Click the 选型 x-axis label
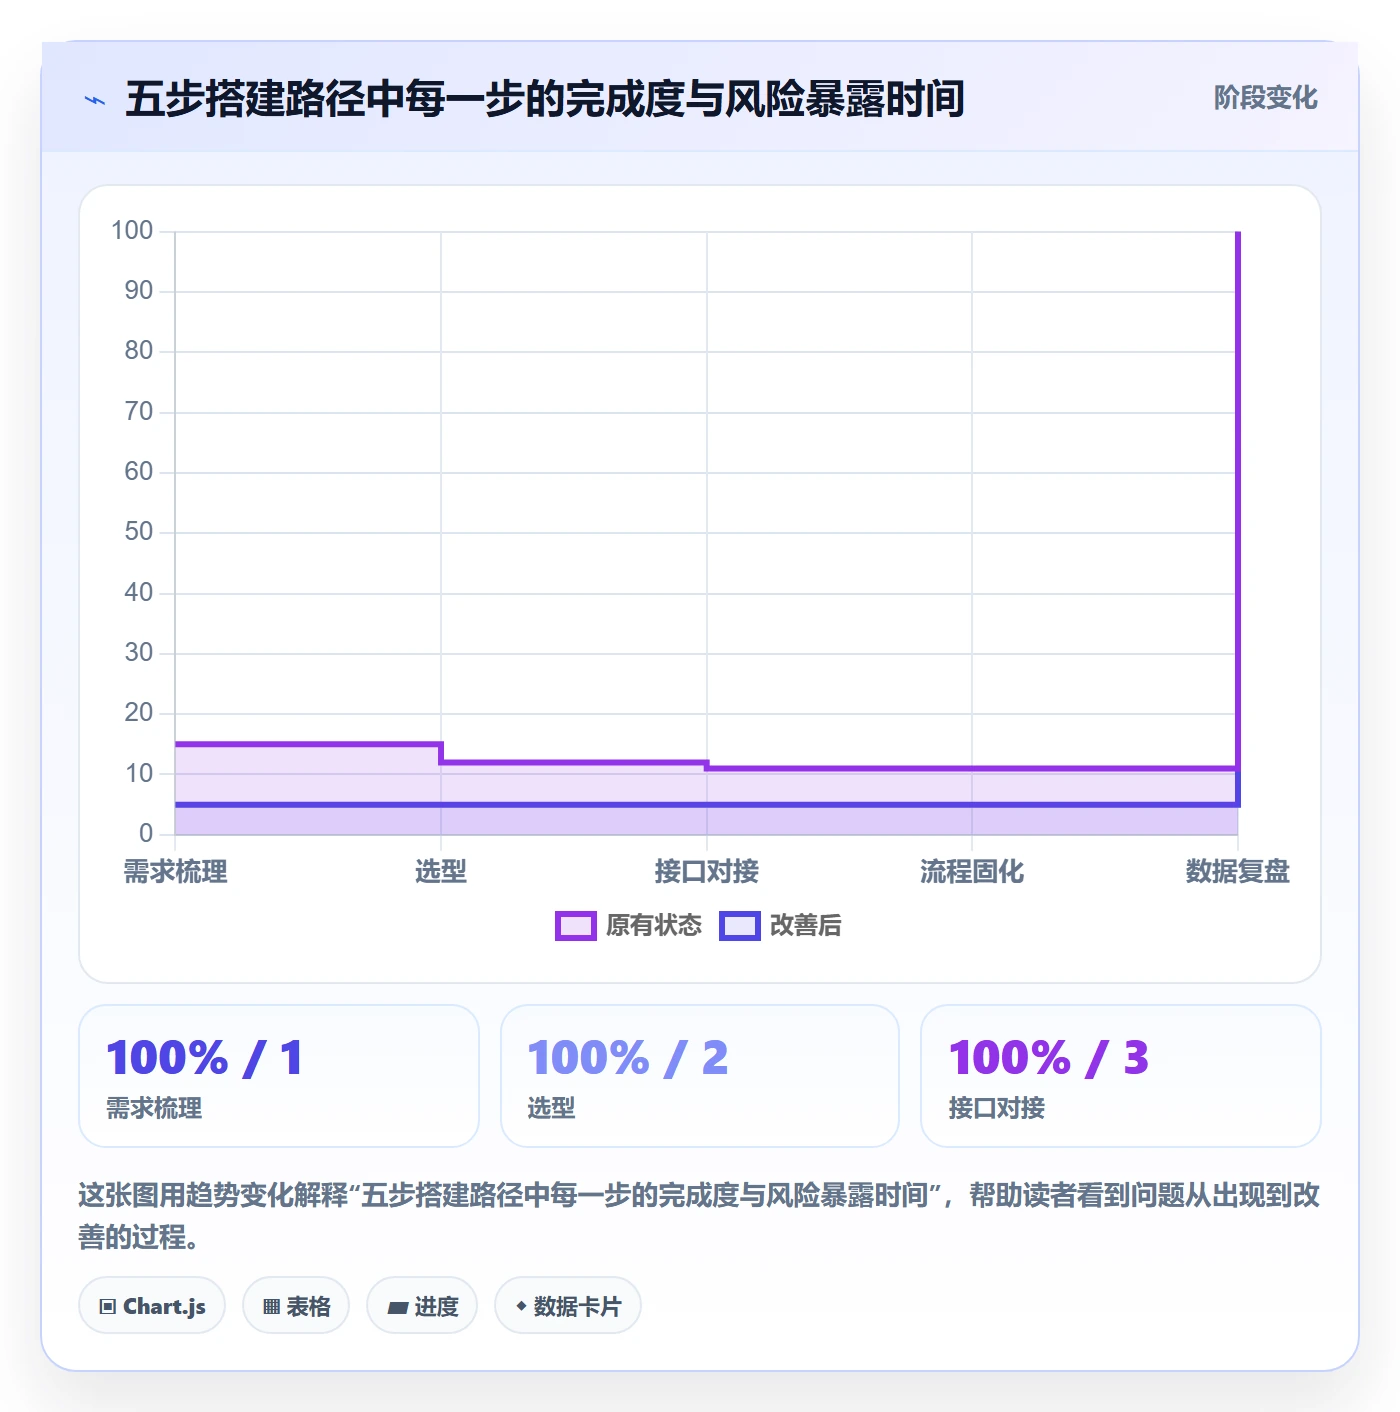The width and height of the screenshot is (1400, 1412). tap(441, 872)
